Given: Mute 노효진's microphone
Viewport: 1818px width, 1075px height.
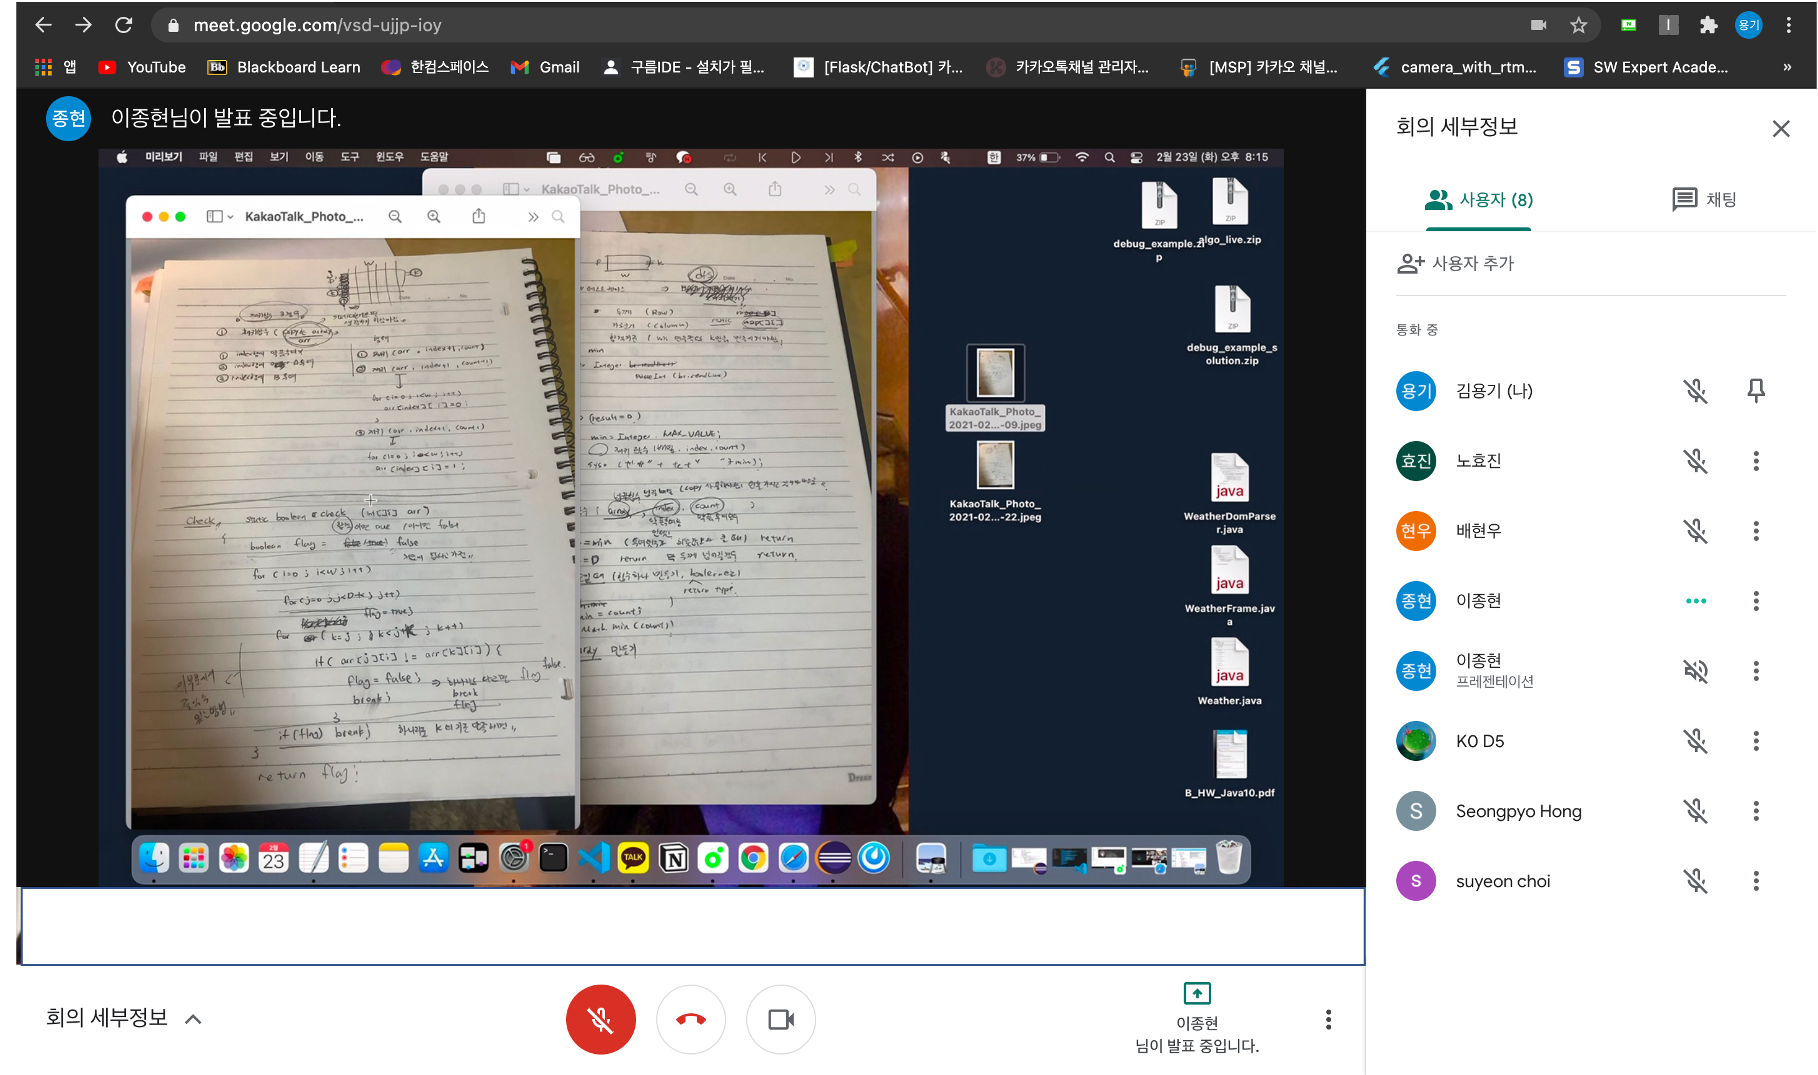Looking at the screenshot, I should point(1696,461).
